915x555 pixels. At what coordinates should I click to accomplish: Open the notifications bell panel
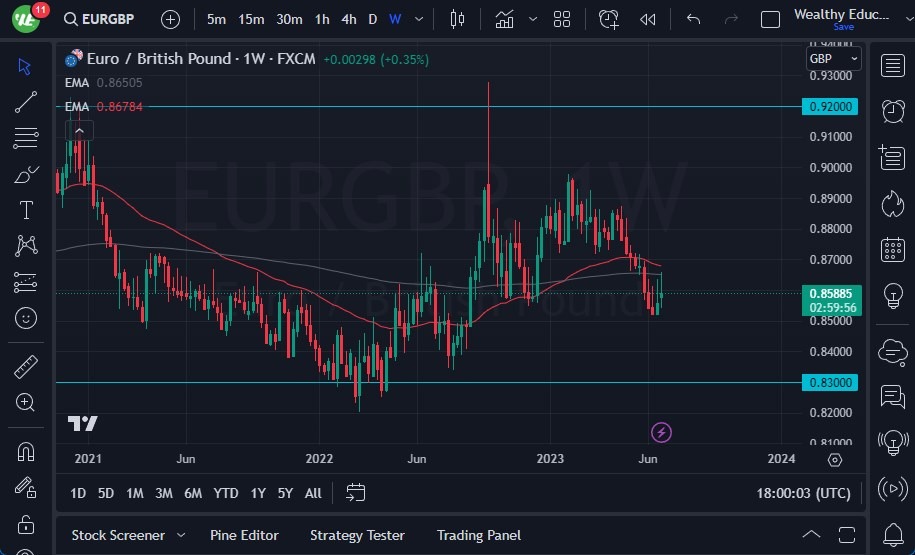click(893, 533)
